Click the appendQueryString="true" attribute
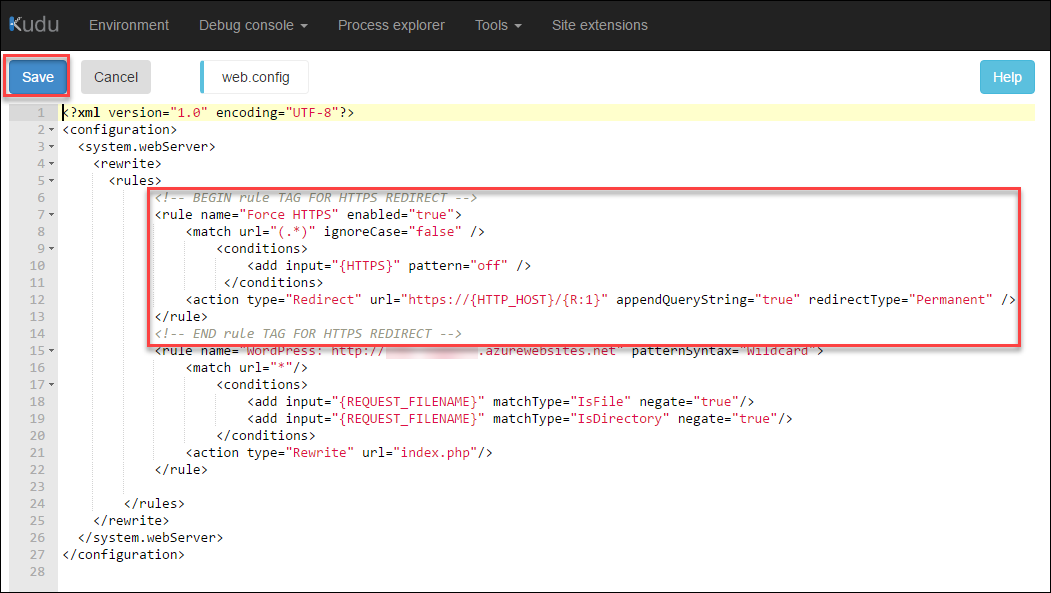This screenshot has height=593, width=1051. point(708,300)
